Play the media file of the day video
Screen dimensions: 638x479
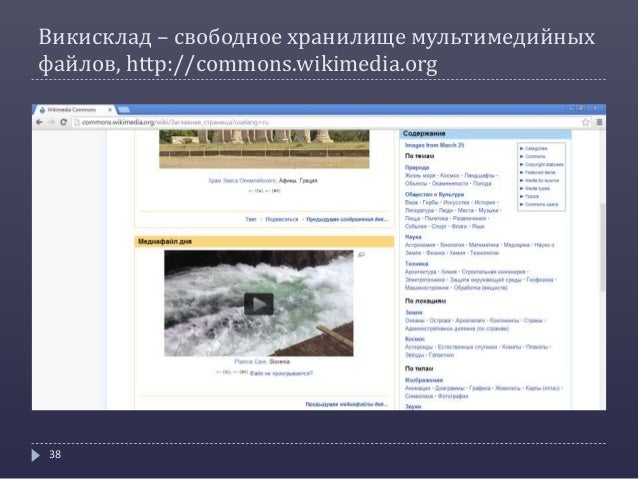pos(259,304)
